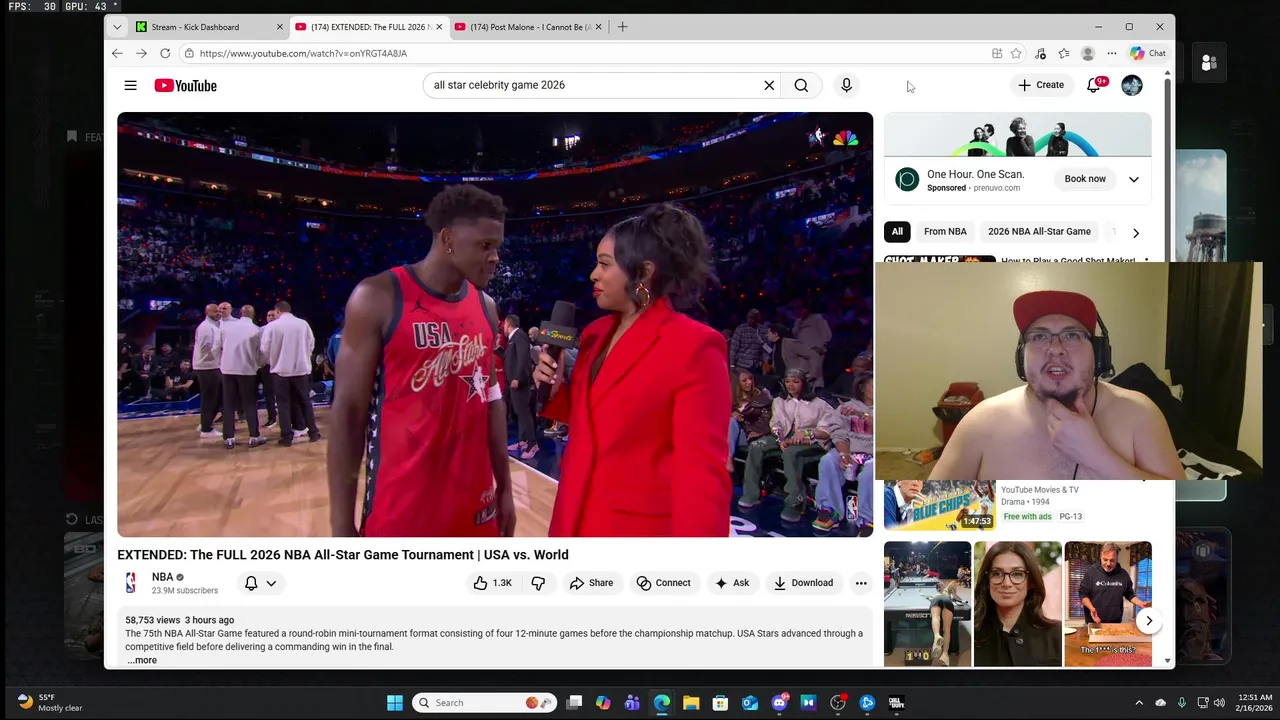The height and width of the screenshot is (720, 1280).
Task: View site information lock icon
Action: click(x=188, y=53)
